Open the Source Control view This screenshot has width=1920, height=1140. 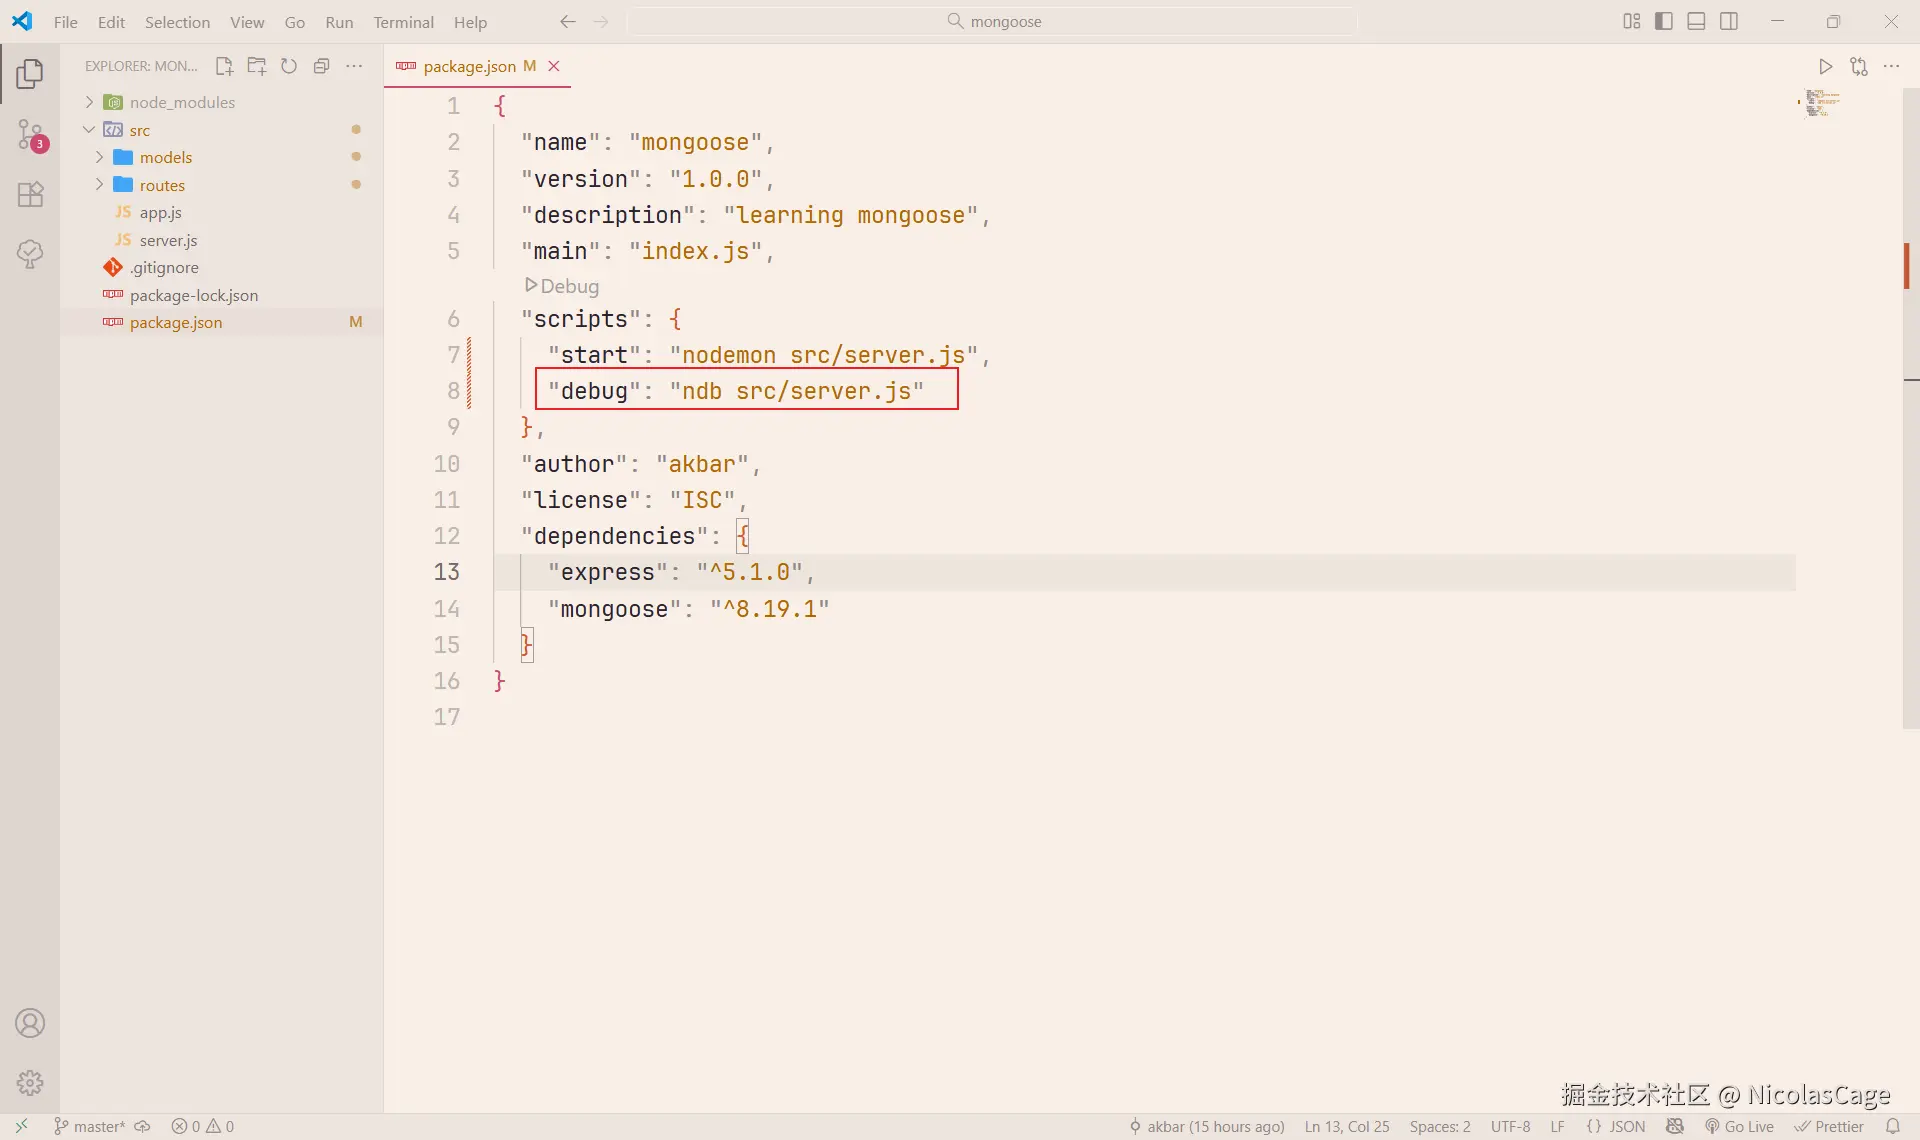[30, 134]
